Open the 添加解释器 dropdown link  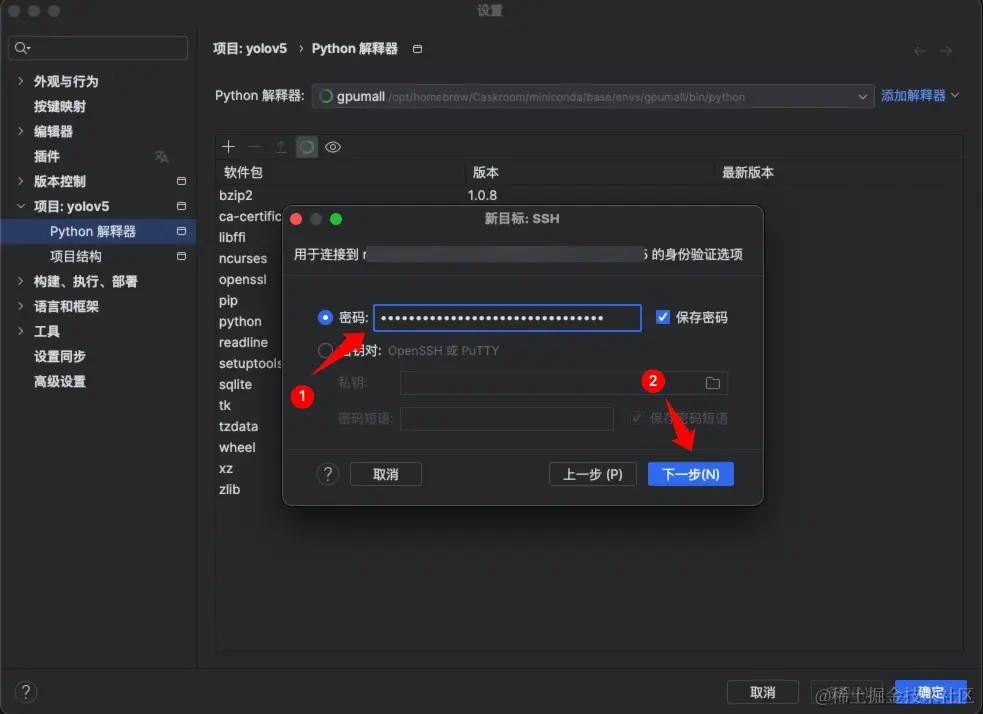[920, 95]
